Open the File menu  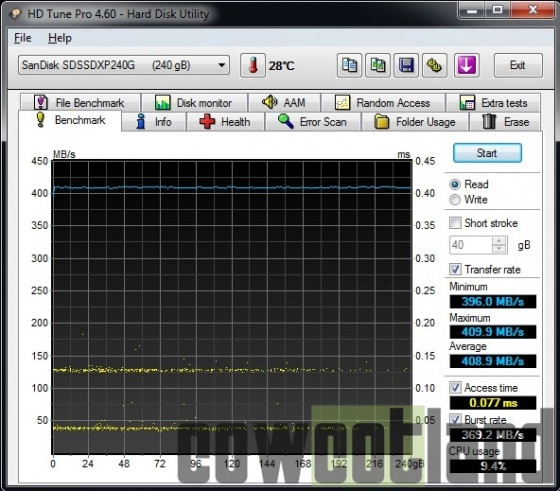(x=22, y=38)
